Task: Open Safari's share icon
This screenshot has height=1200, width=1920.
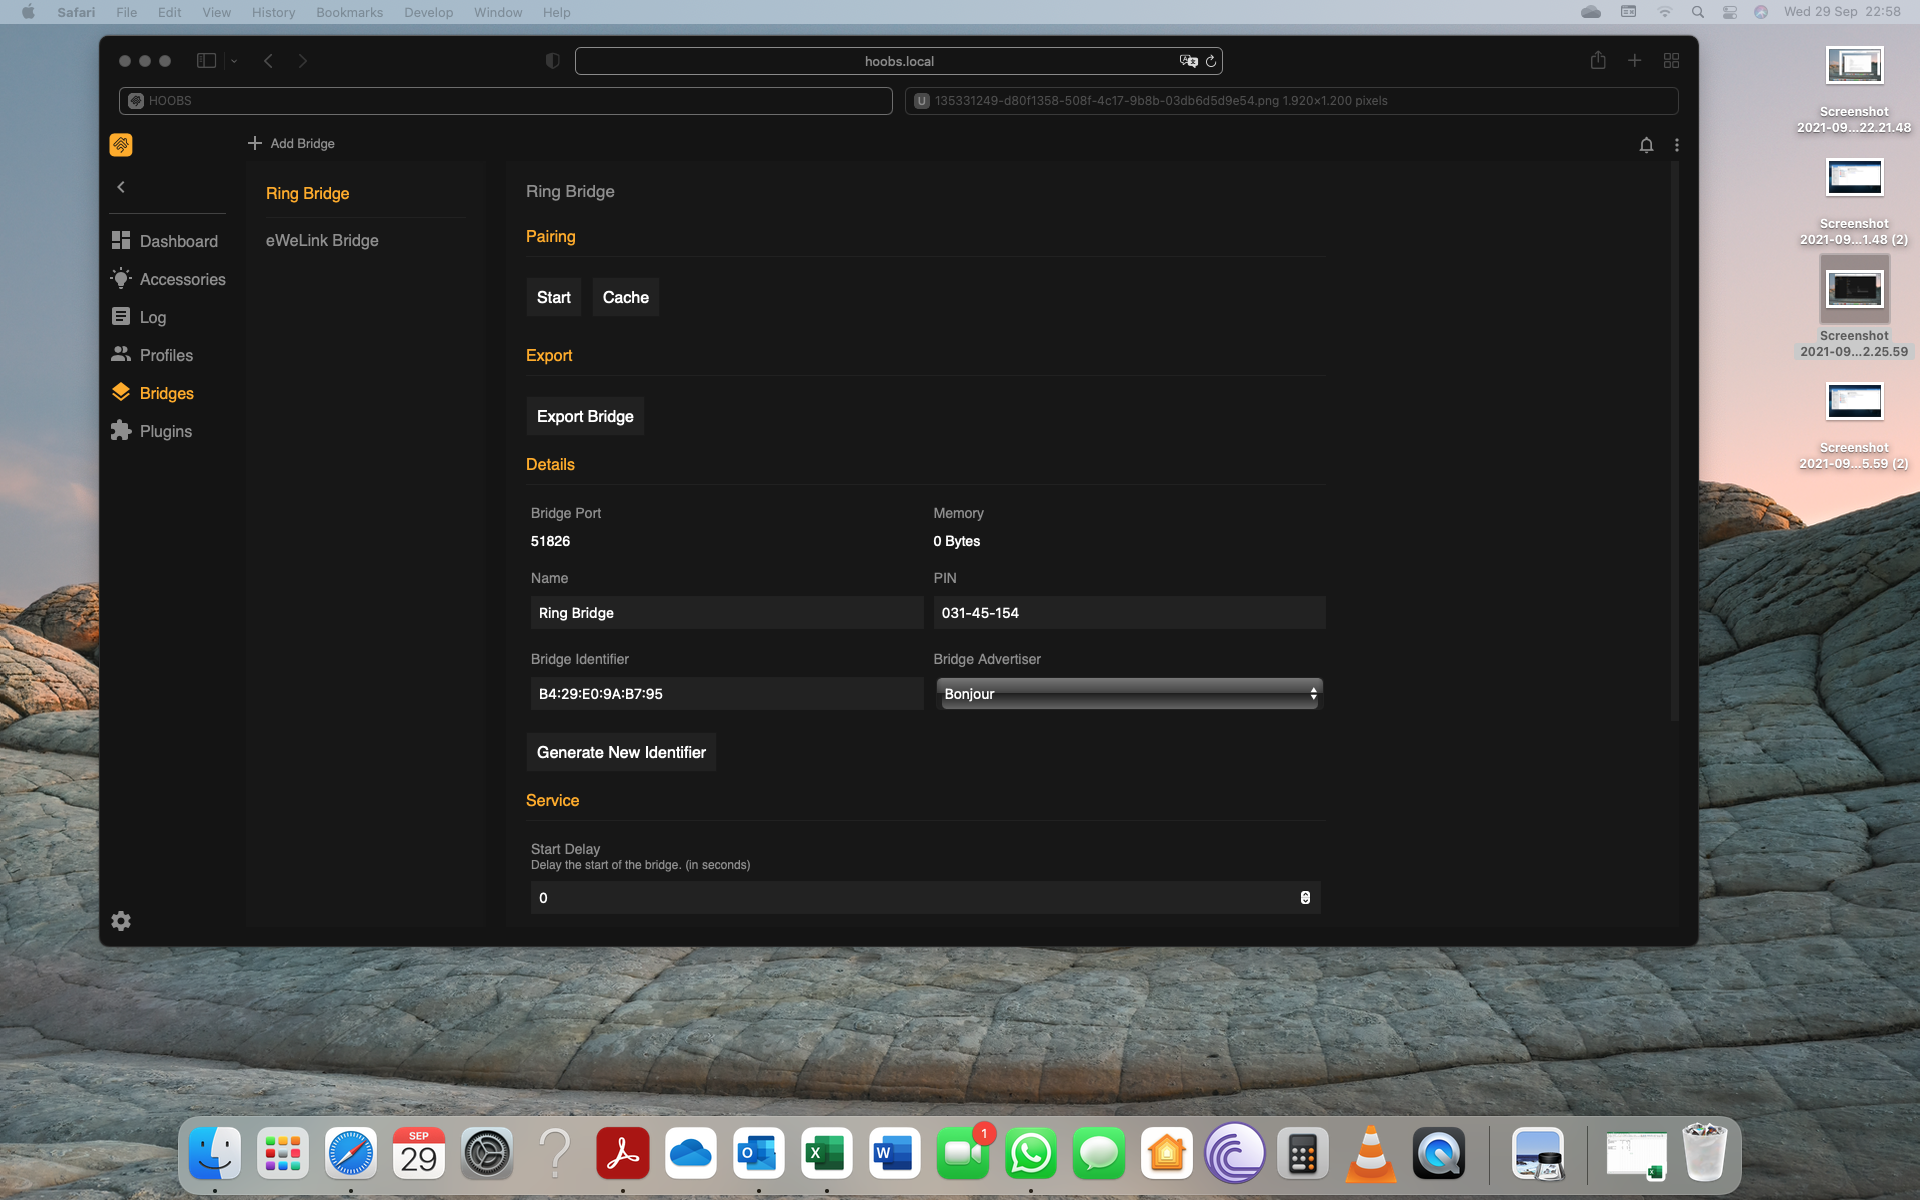Action: 1597,61
